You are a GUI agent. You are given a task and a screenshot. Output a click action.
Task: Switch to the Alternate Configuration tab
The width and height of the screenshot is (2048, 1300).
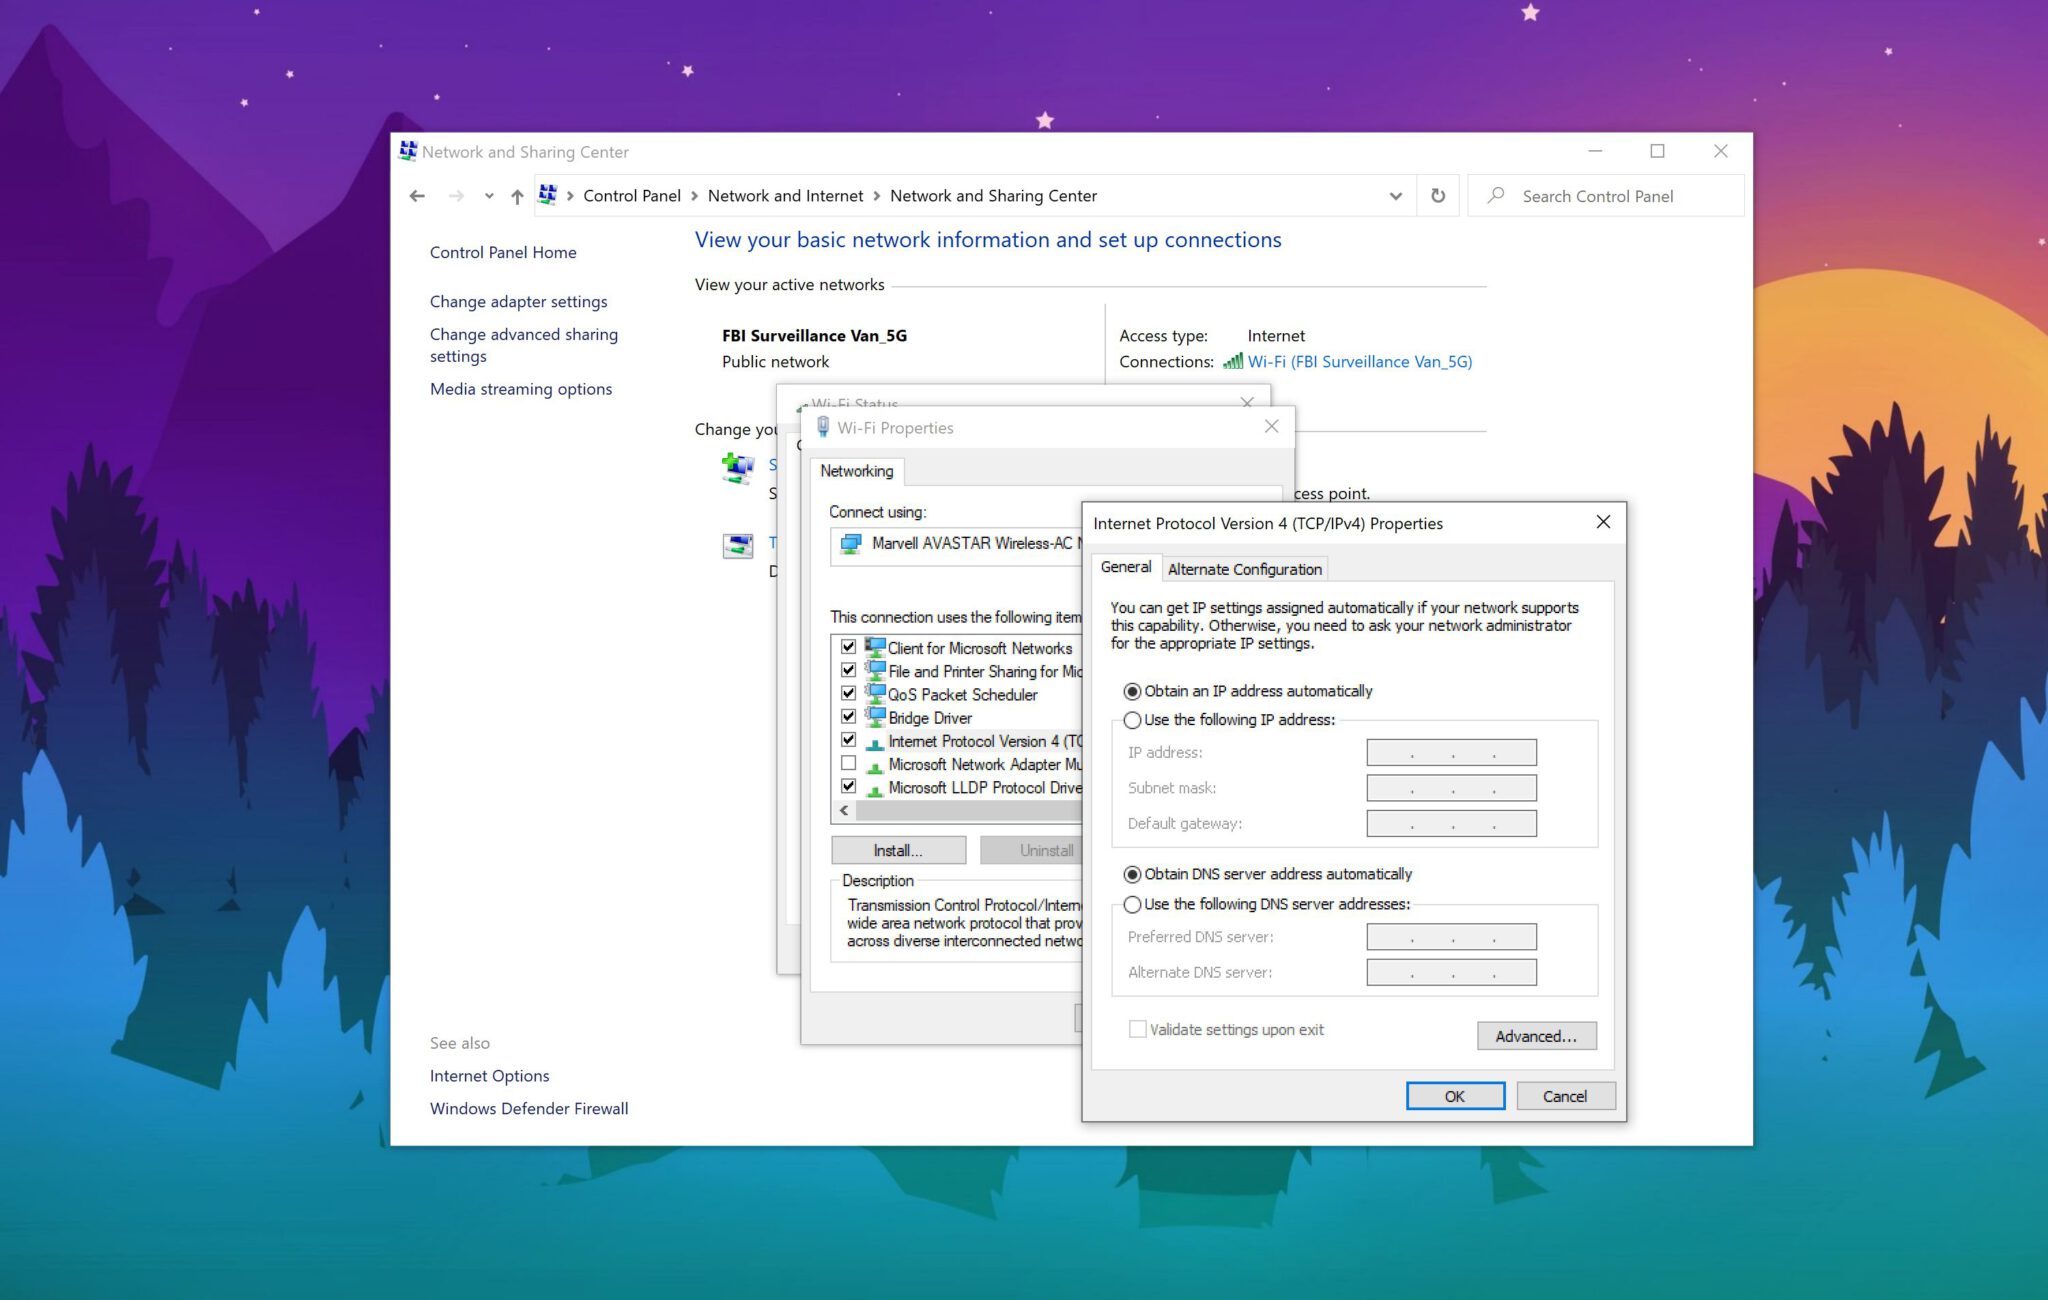click(x=1243, y=569)
